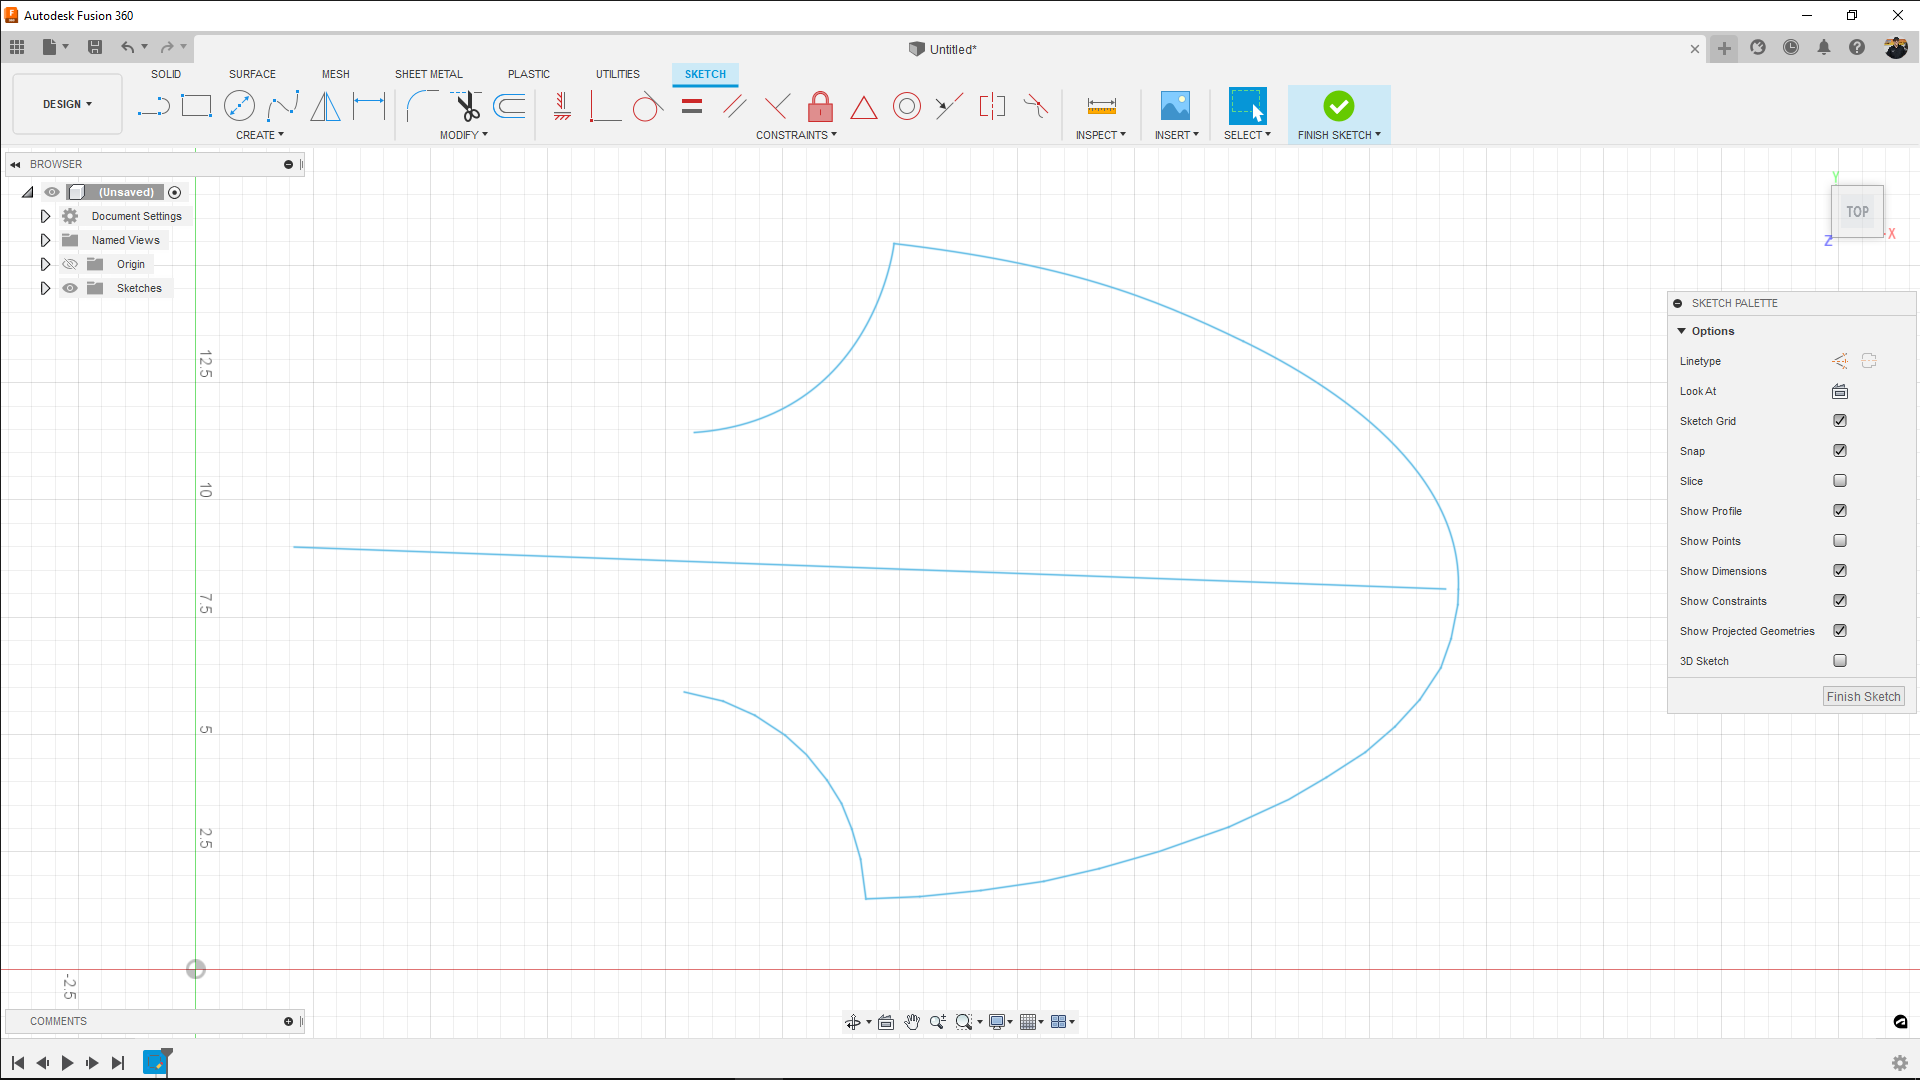Click the Insert Image icon
This screenshot has width=1920, height=1080.
(1175, 106)
